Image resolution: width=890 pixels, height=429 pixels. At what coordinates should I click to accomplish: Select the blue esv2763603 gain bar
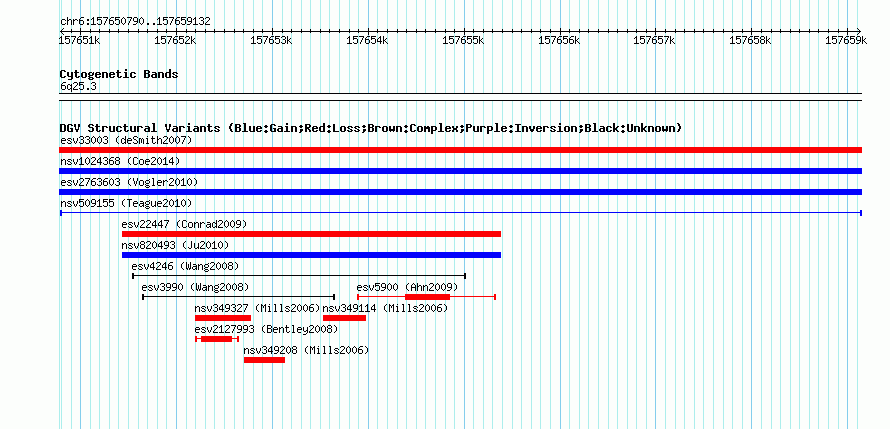pyautogui.click(x=460, y=192)
